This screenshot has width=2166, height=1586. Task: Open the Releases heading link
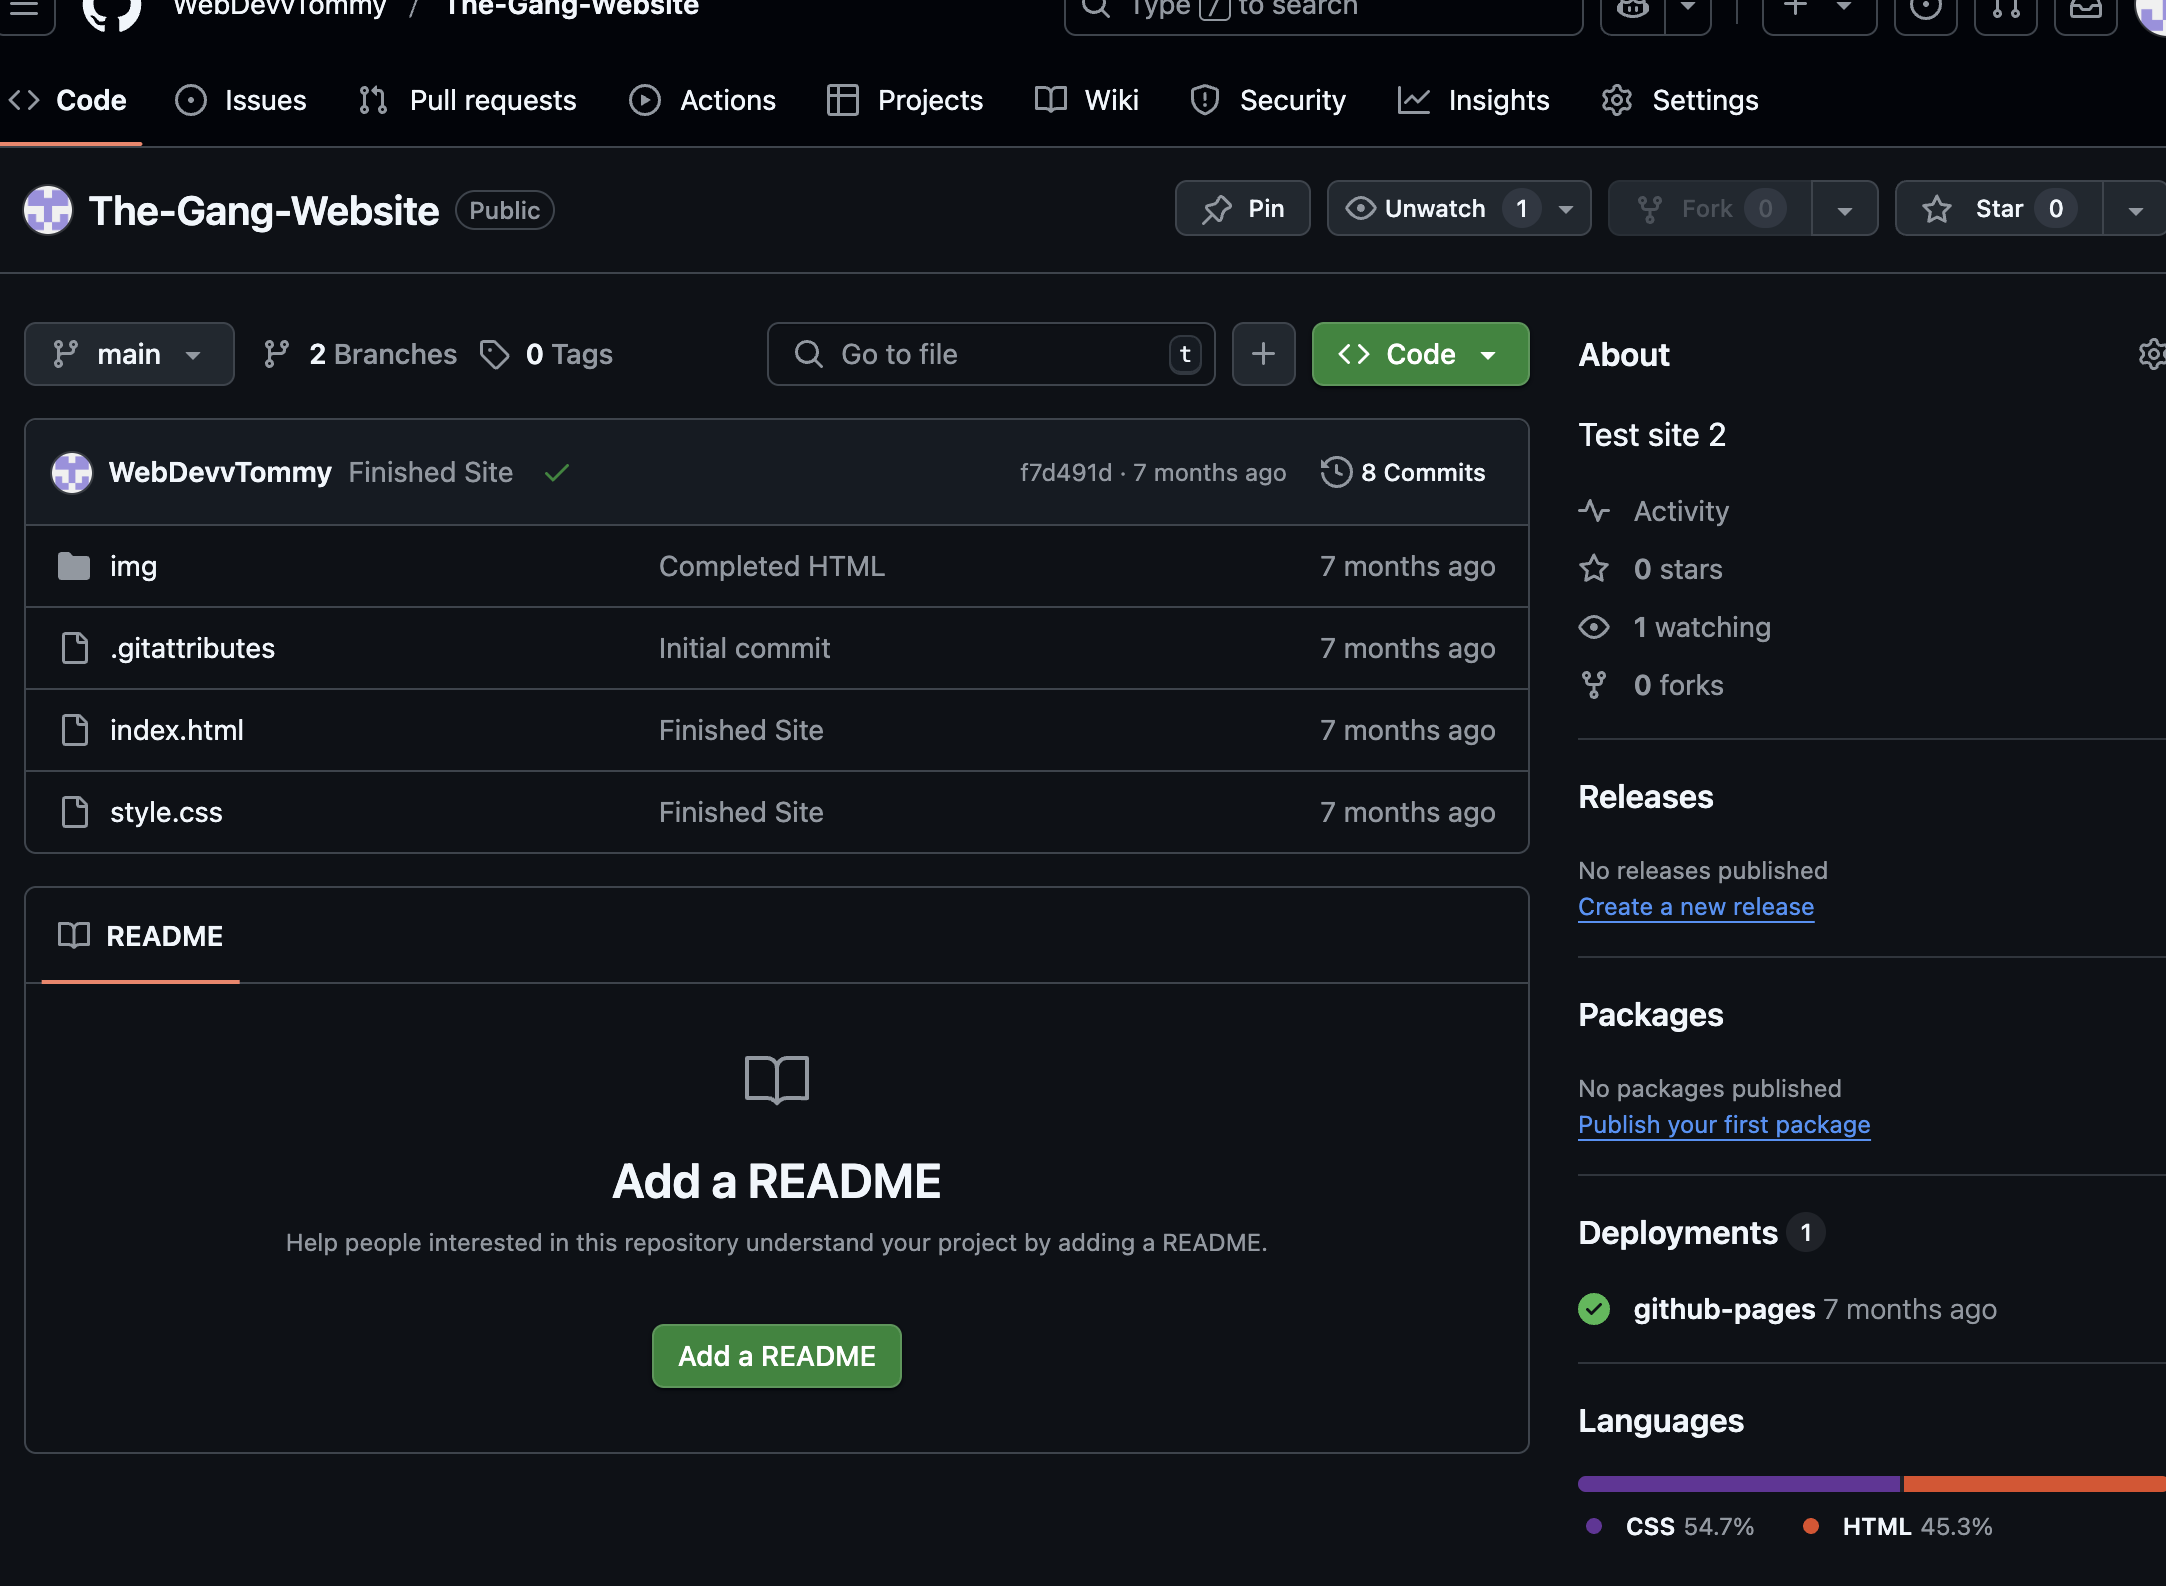[x=1646, y=797]
